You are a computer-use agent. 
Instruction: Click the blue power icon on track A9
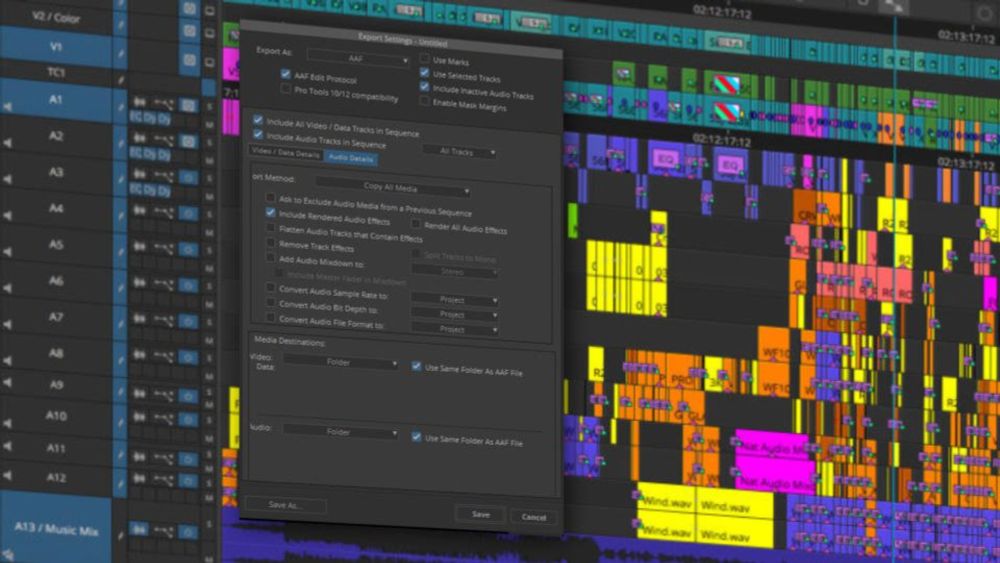(x=188, y=396)
